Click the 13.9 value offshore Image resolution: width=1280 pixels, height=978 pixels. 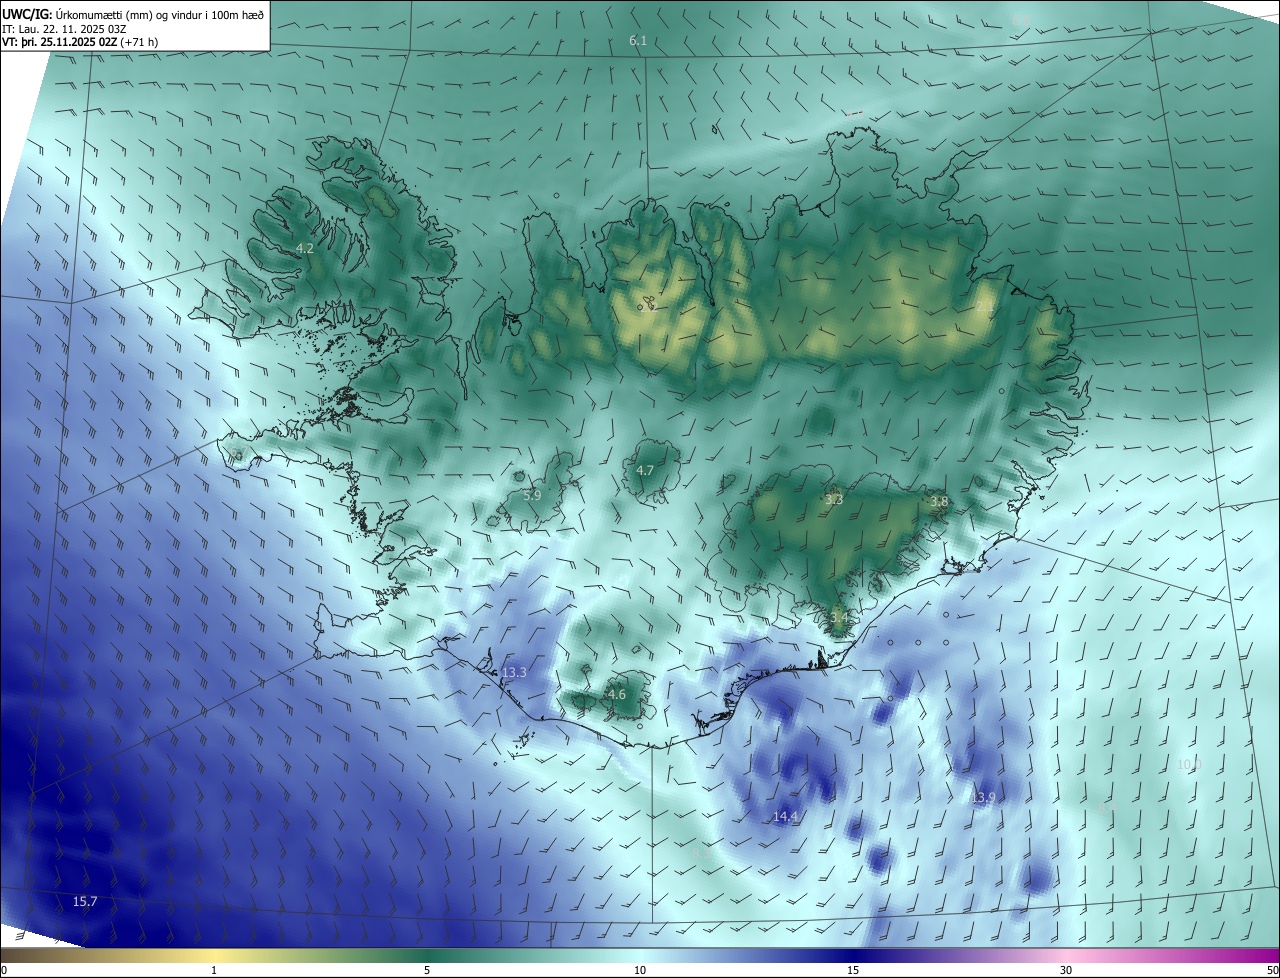coord(983,797)
